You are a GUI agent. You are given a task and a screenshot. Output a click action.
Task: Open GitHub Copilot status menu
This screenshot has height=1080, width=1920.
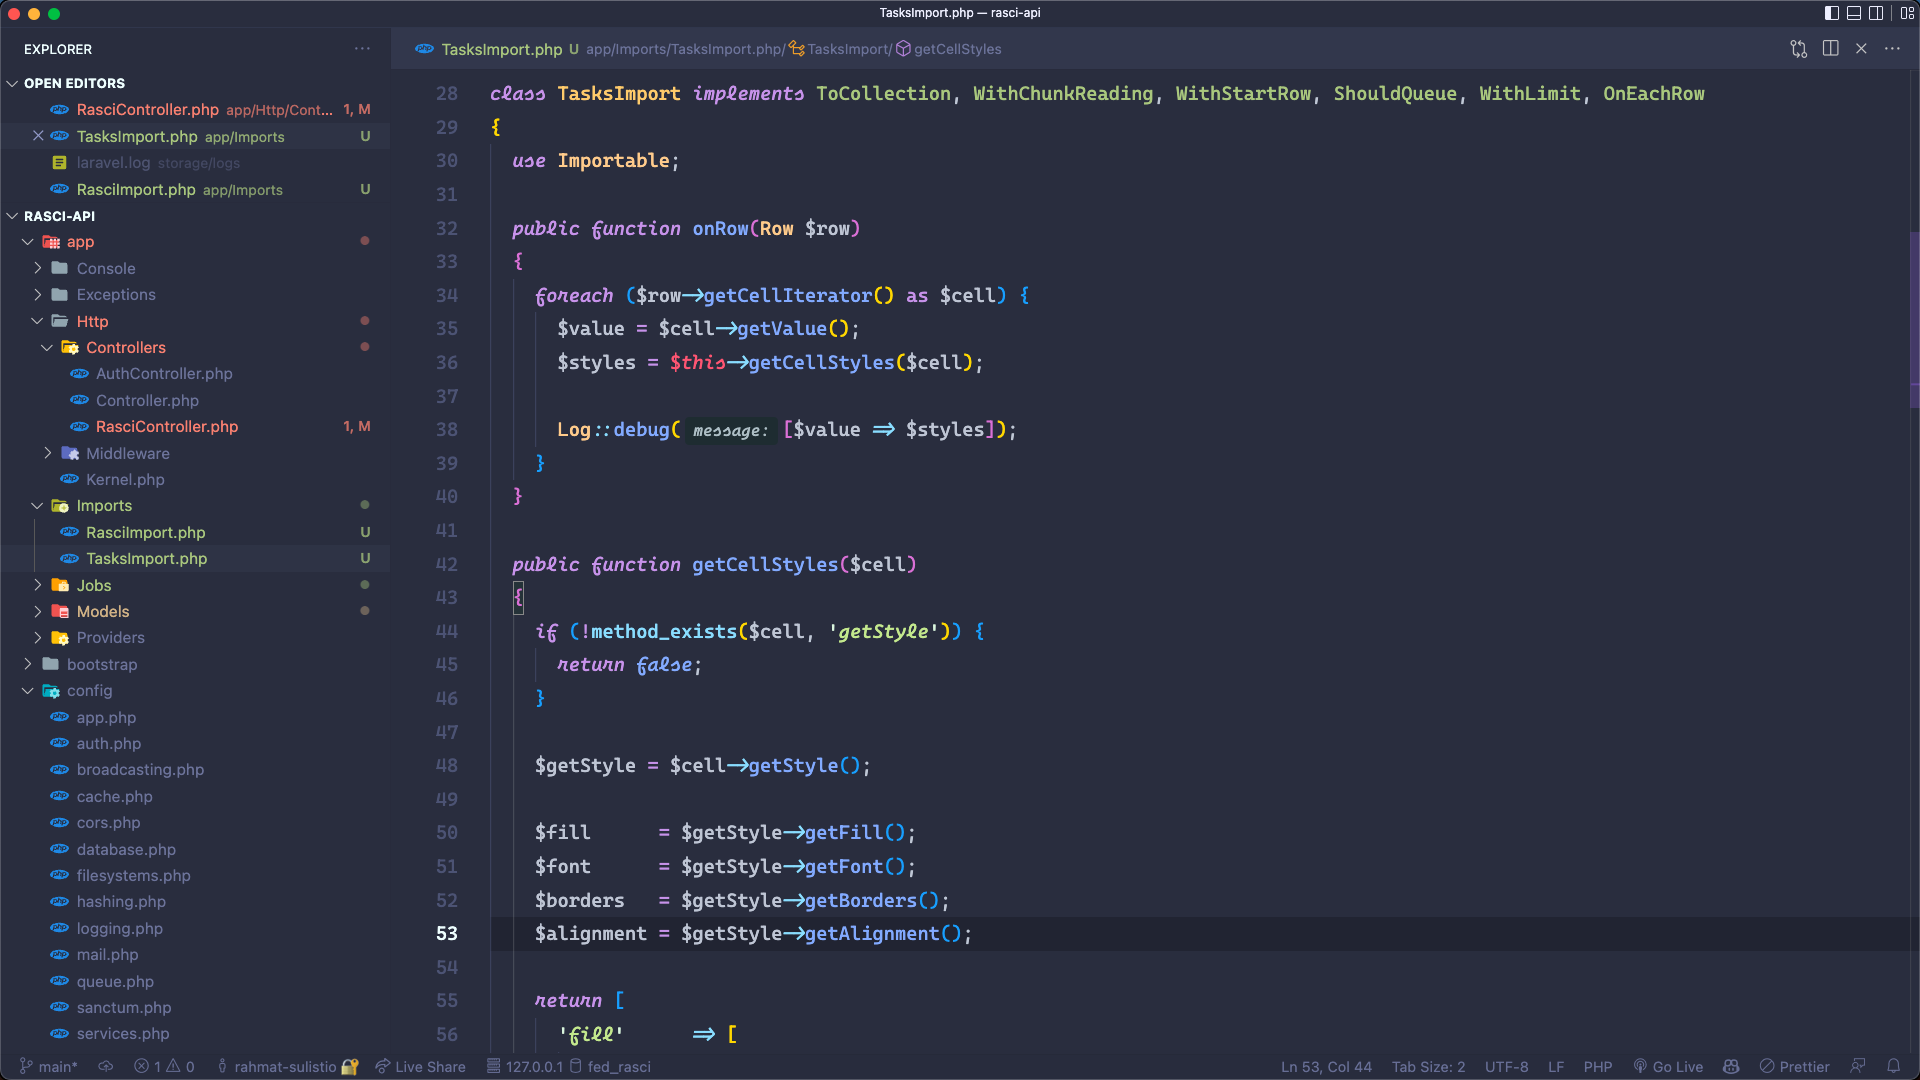(x=1731, y=1067)
